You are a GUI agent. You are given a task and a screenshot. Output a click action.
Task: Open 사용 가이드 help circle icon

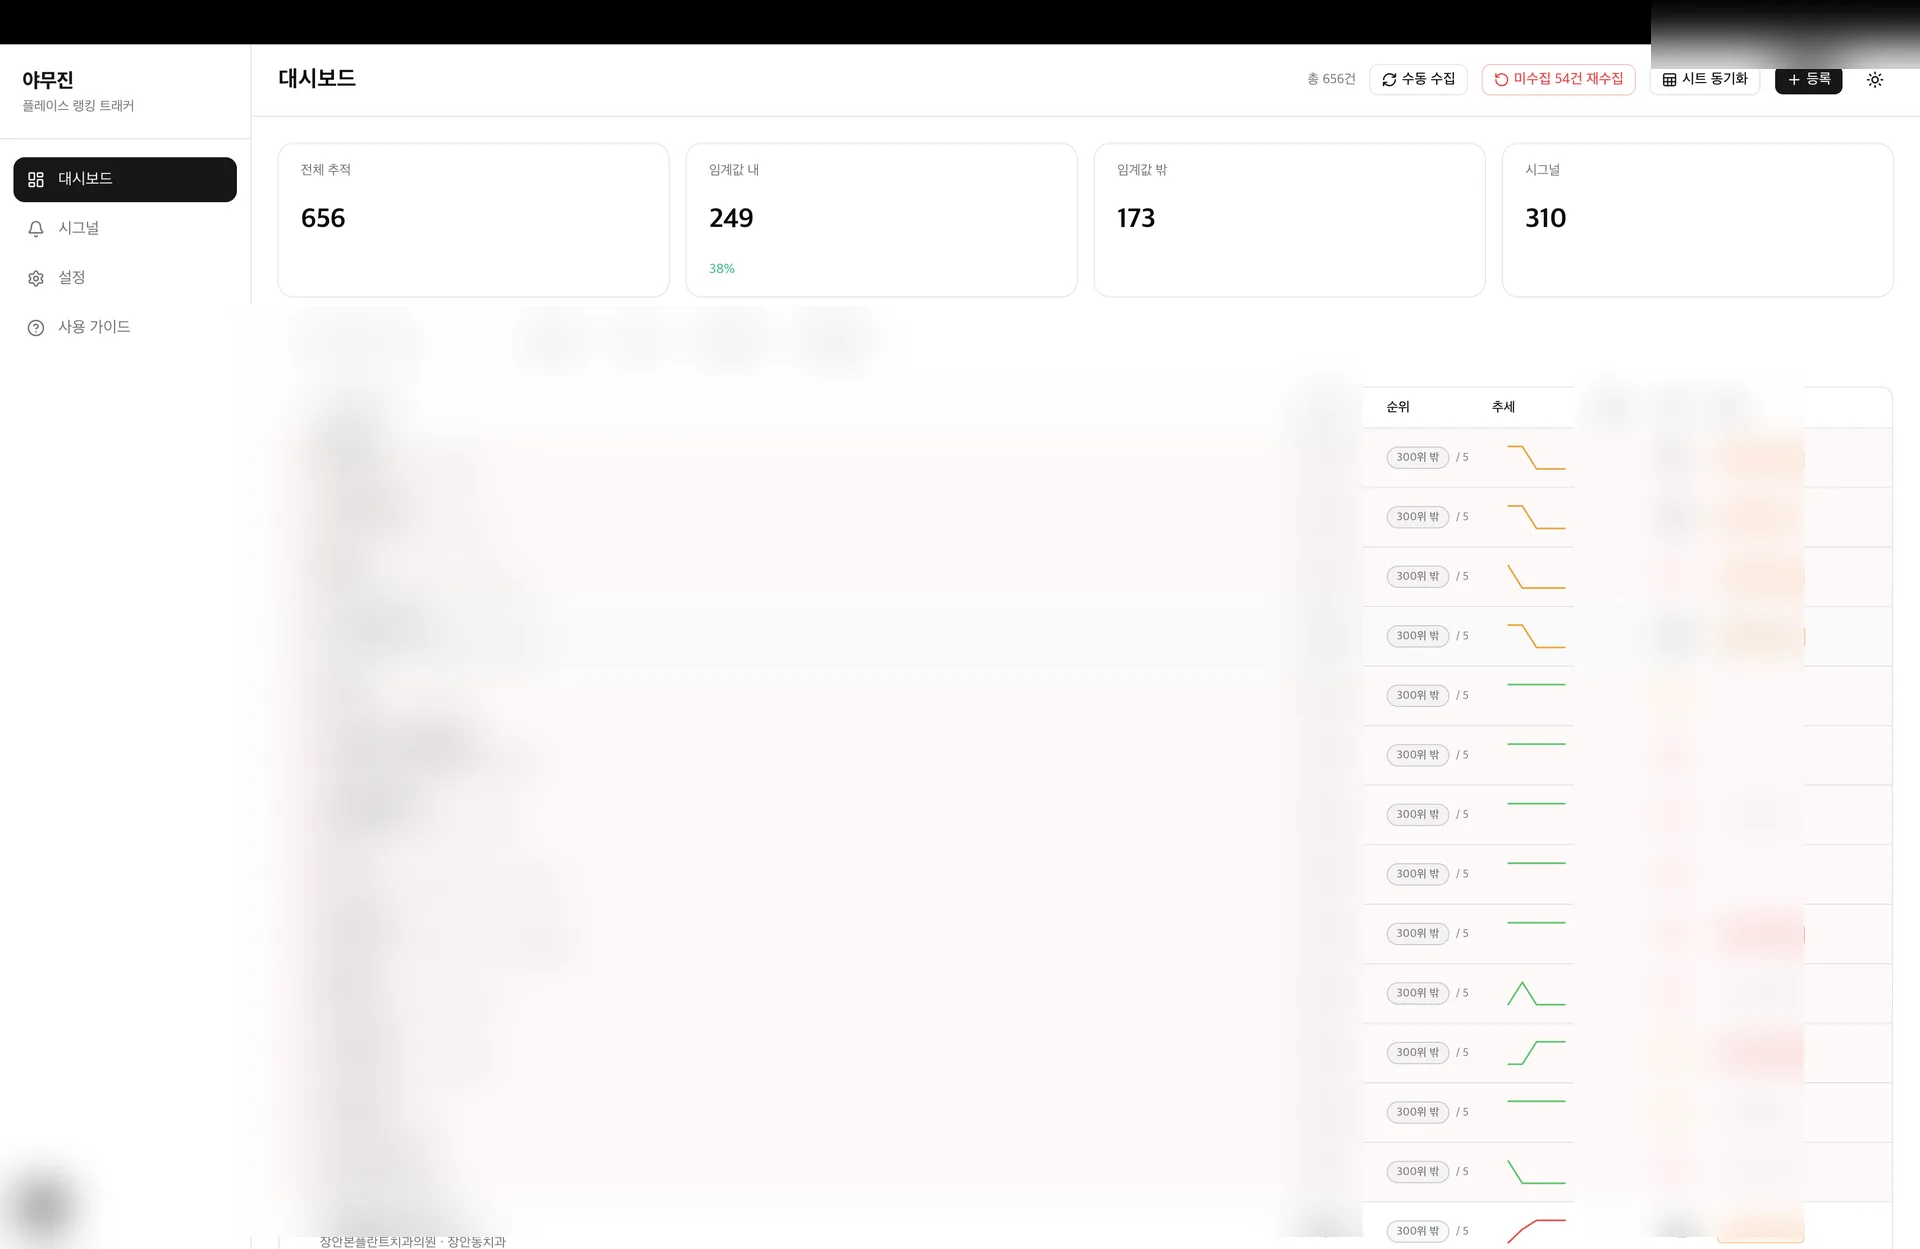click(x=36, y=328)
